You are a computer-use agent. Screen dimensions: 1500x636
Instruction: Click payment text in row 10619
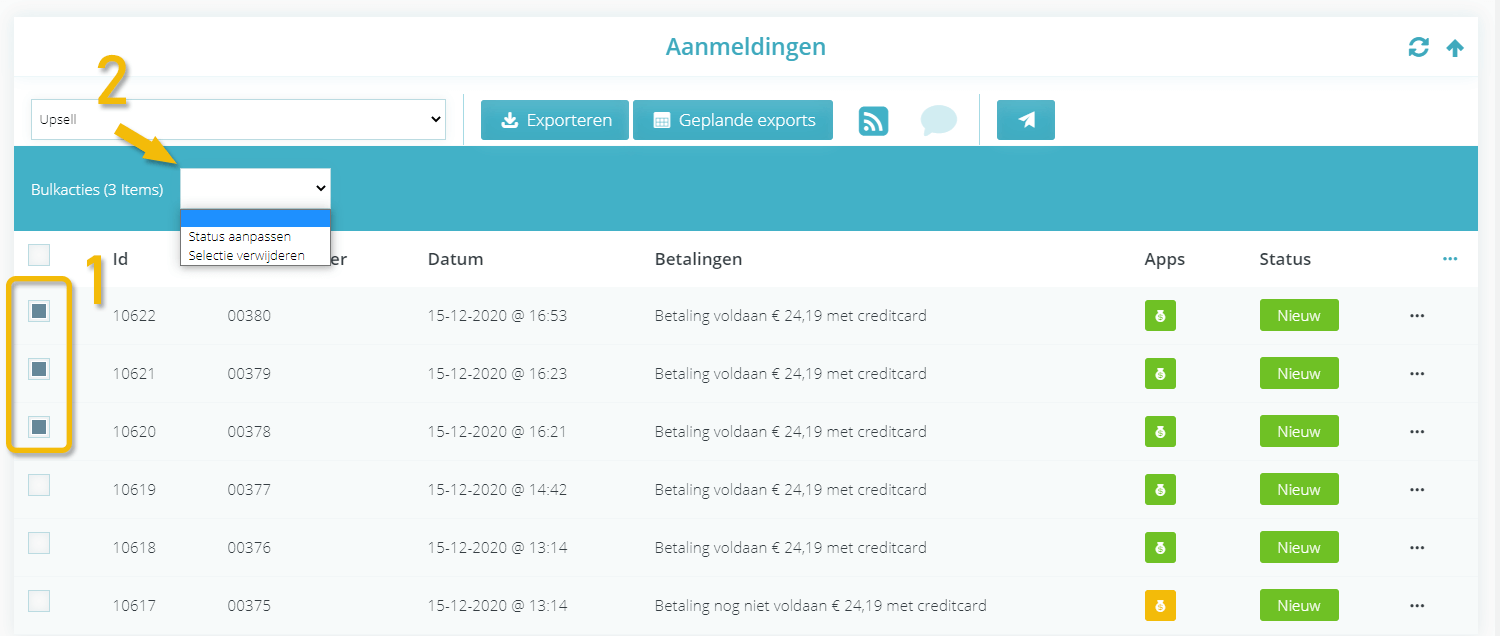pos(790,490)
